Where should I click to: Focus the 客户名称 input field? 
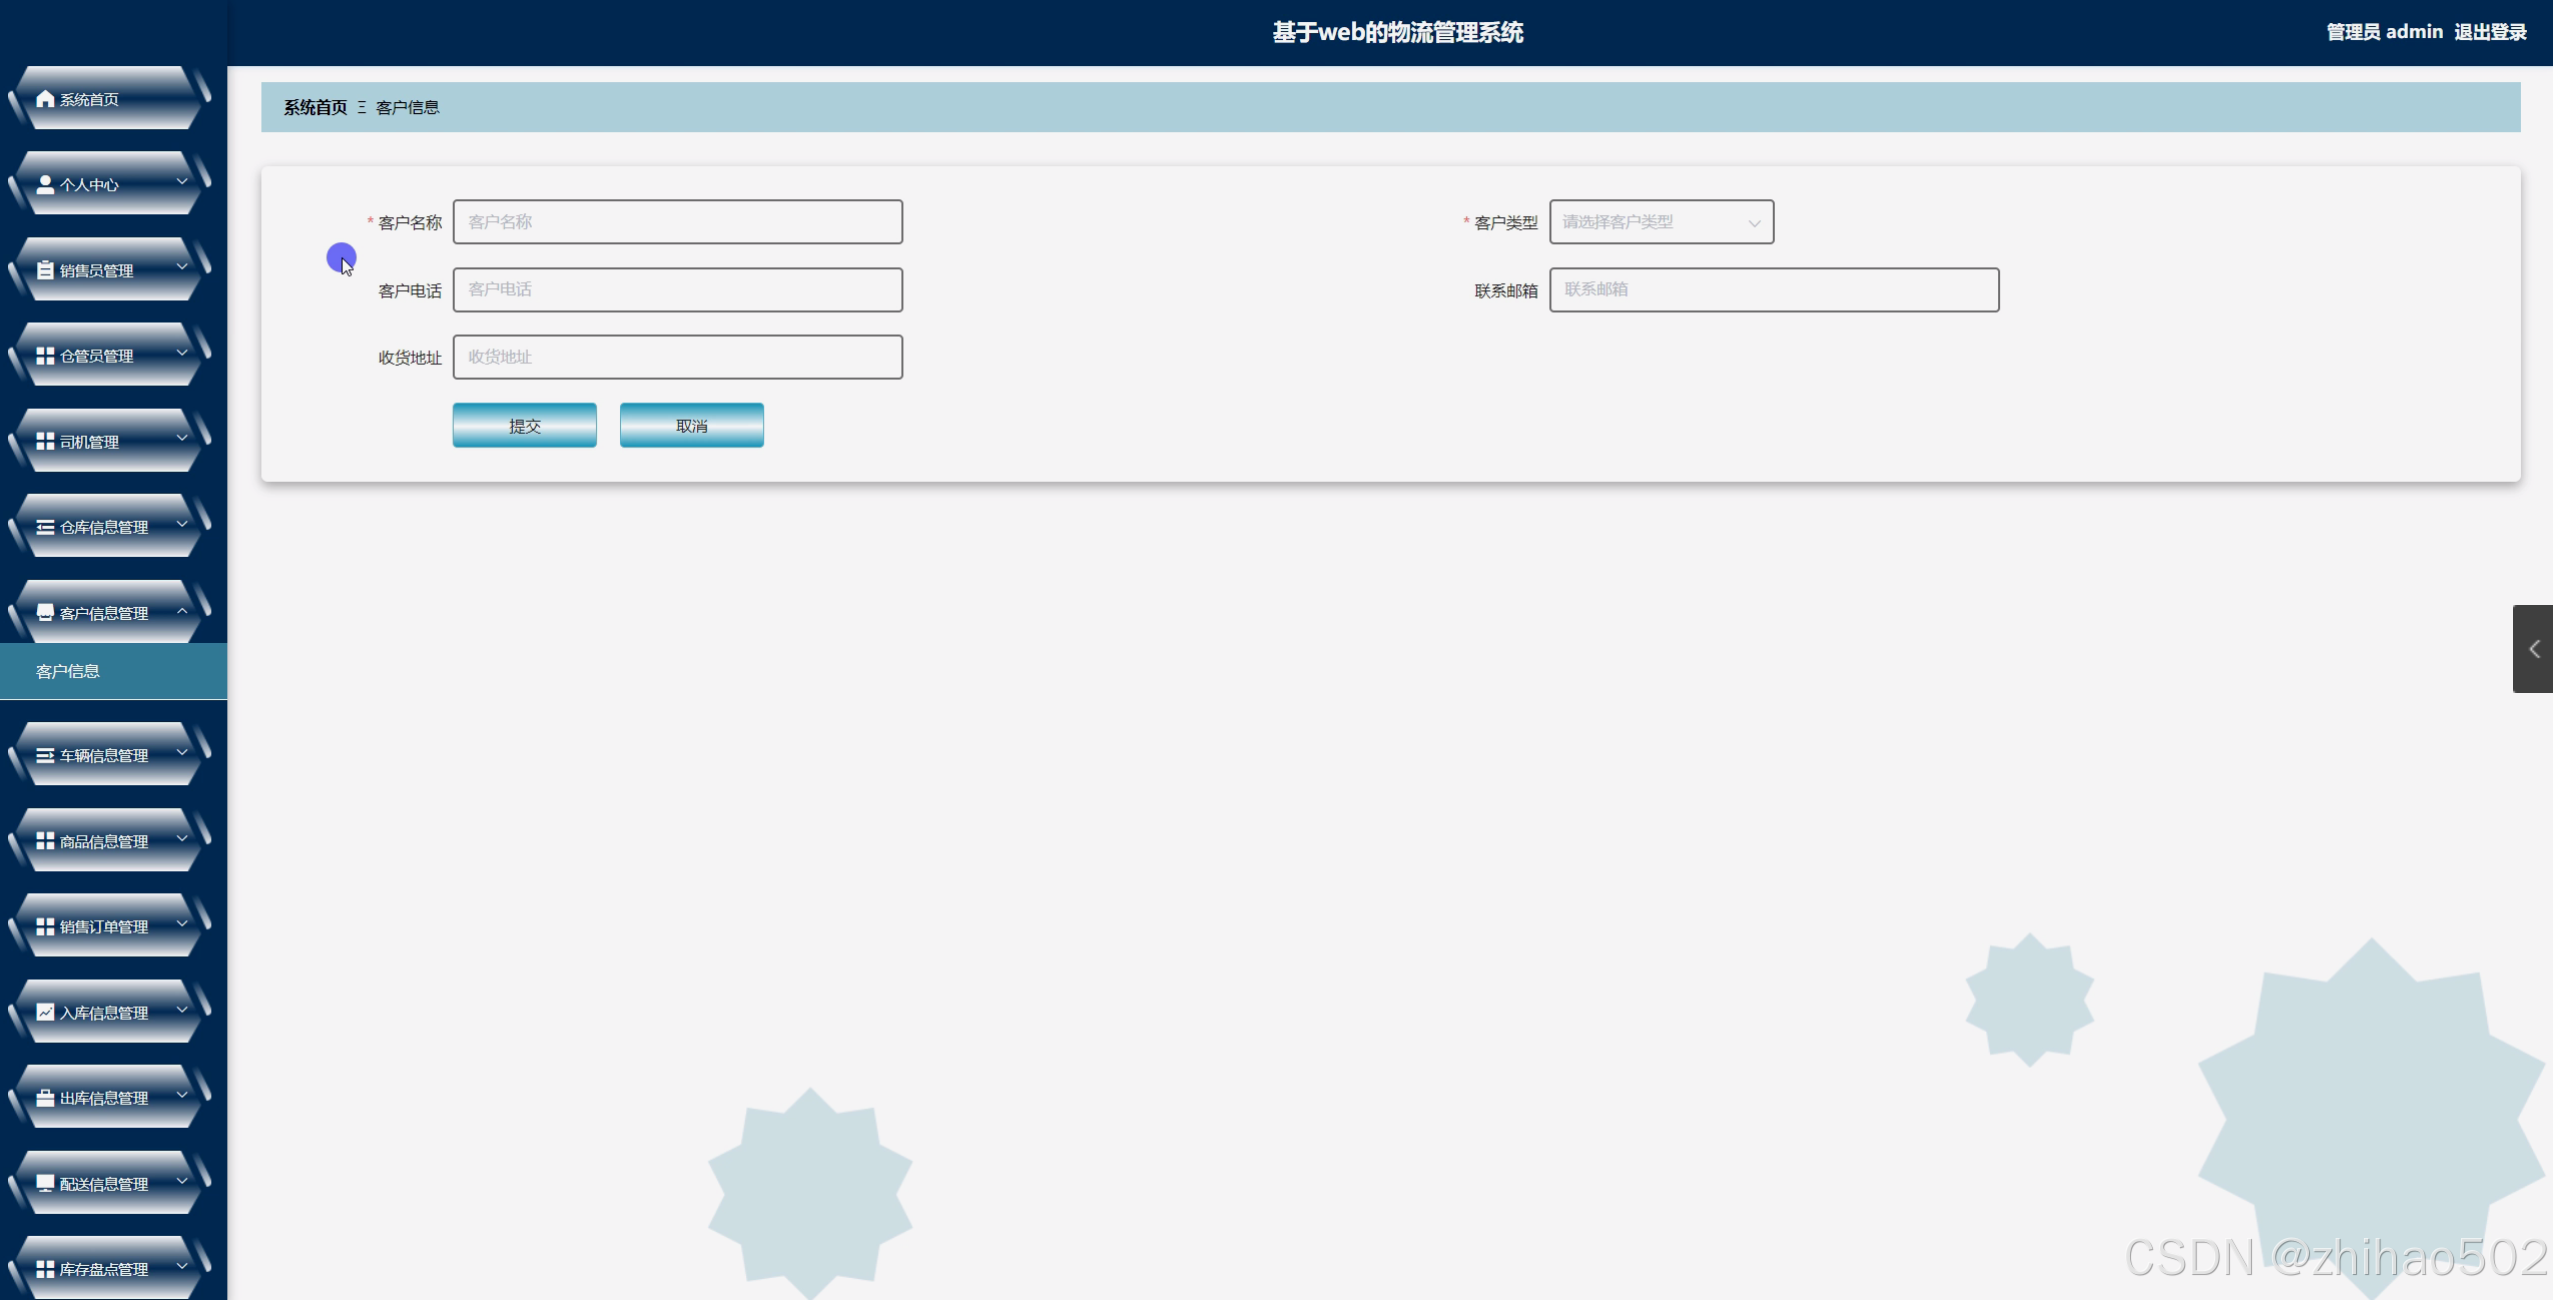click(677, 222)
